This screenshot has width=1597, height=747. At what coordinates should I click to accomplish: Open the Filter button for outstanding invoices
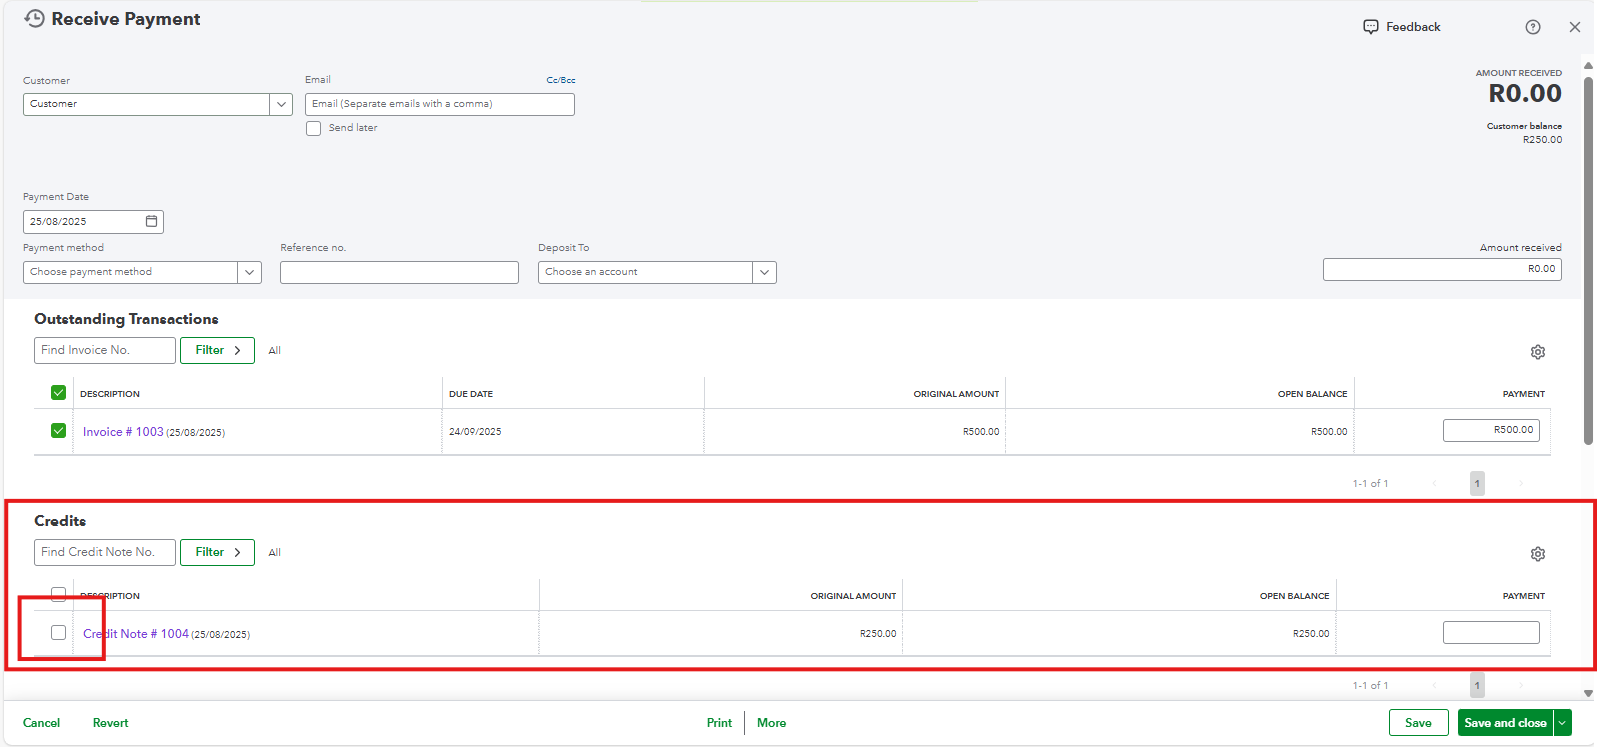click(217, 350)
